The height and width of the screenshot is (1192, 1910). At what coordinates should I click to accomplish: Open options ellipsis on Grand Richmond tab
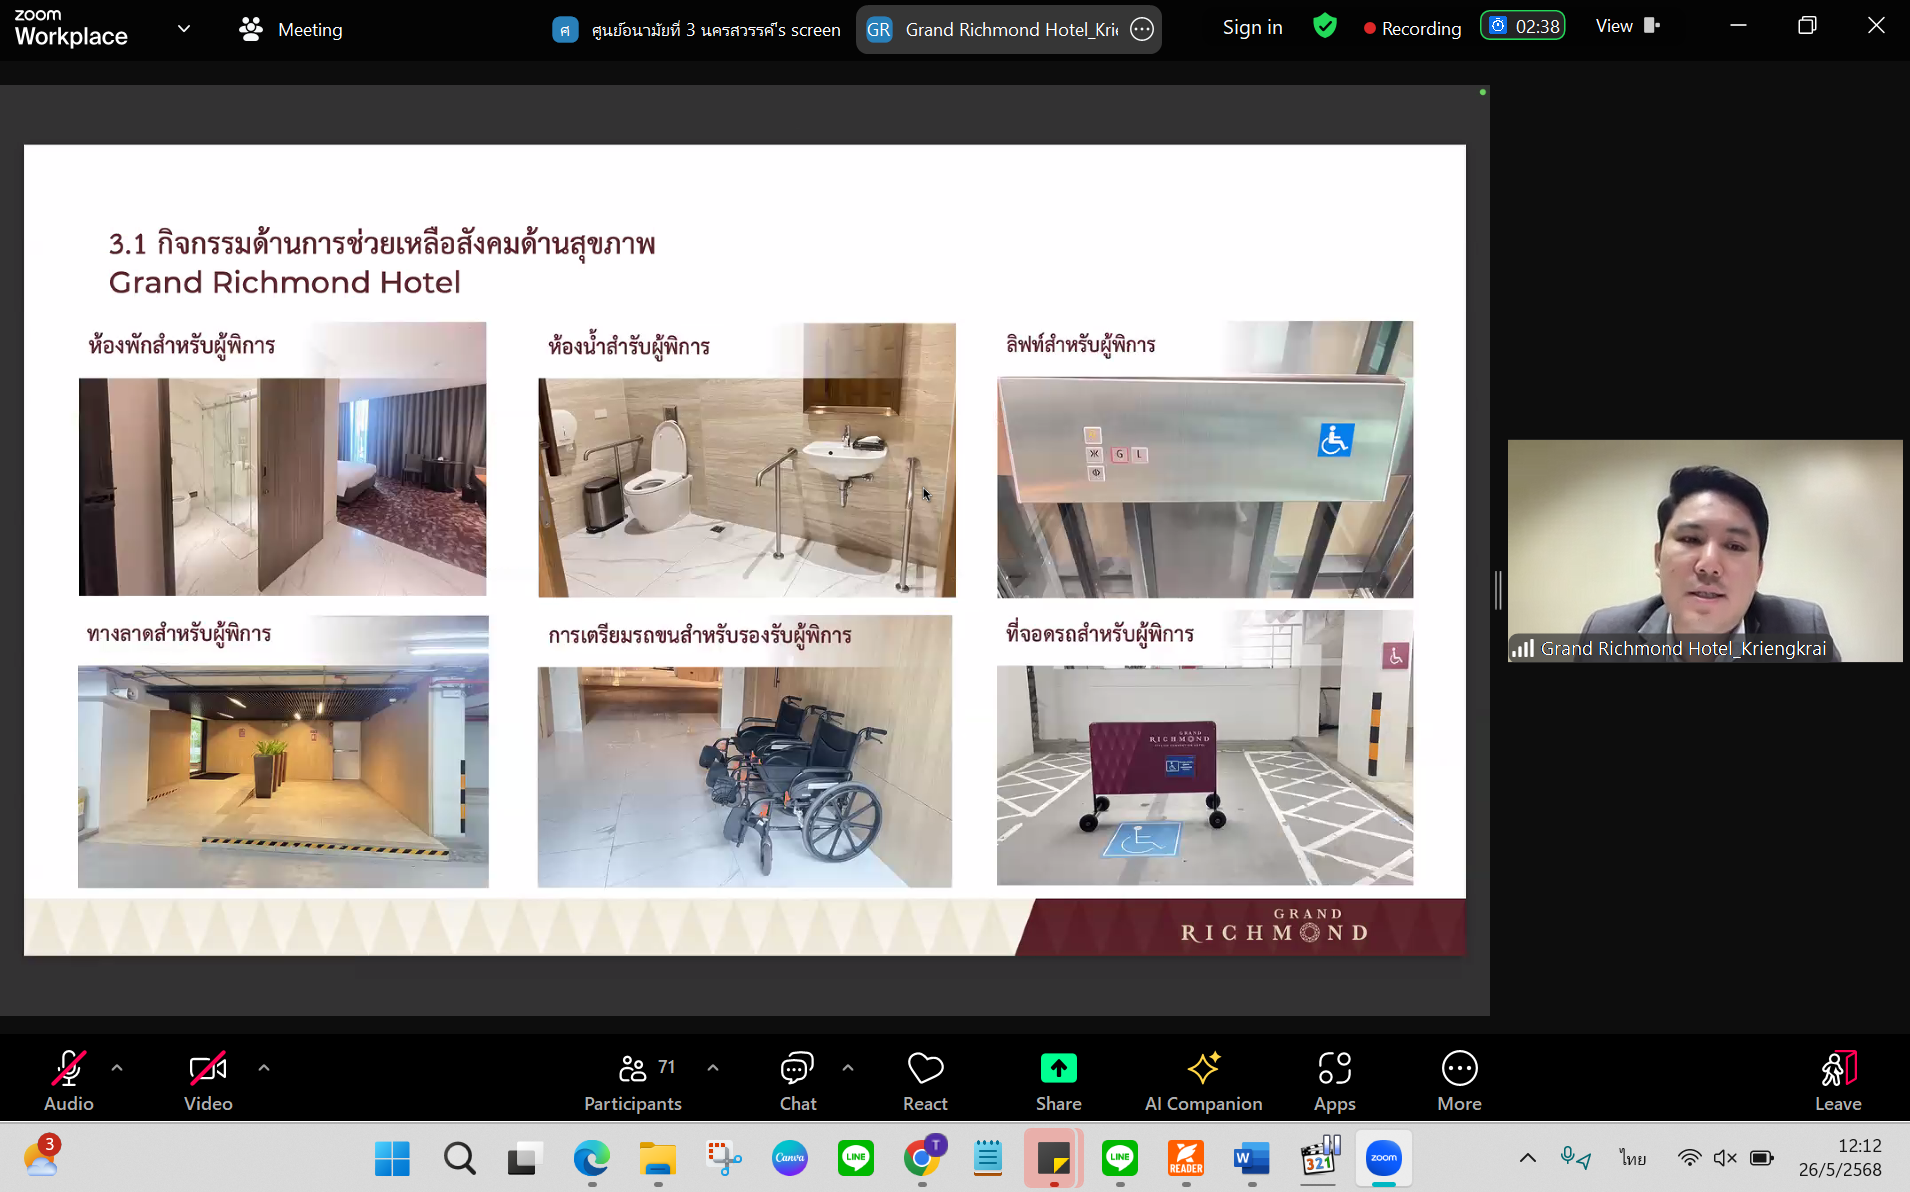(x=1142, y=29)
